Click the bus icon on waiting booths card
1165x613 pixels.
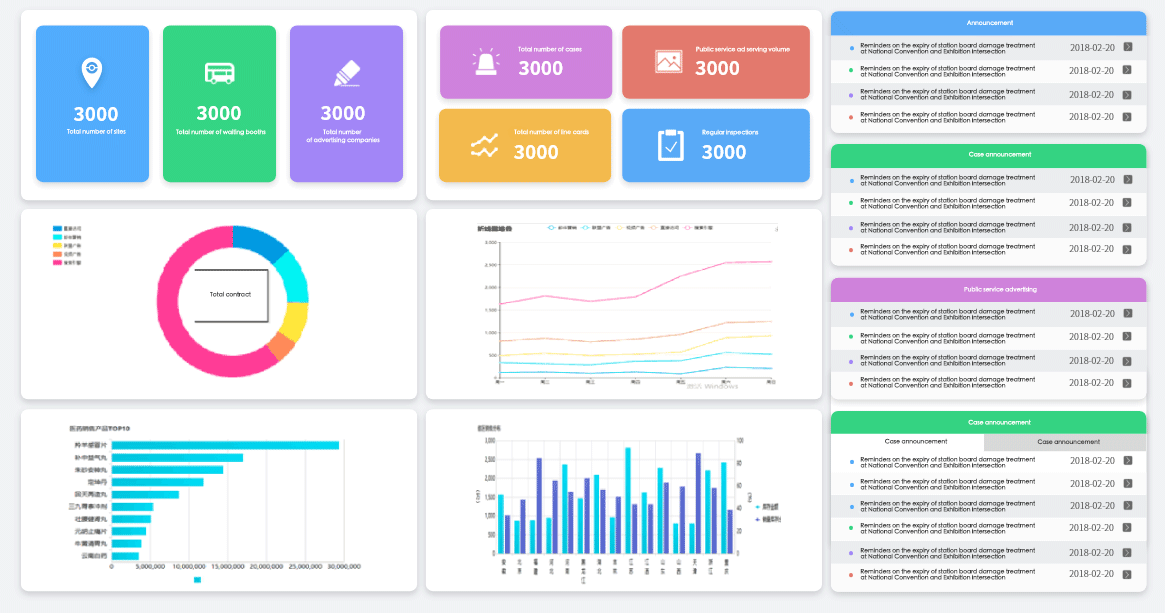219,73
